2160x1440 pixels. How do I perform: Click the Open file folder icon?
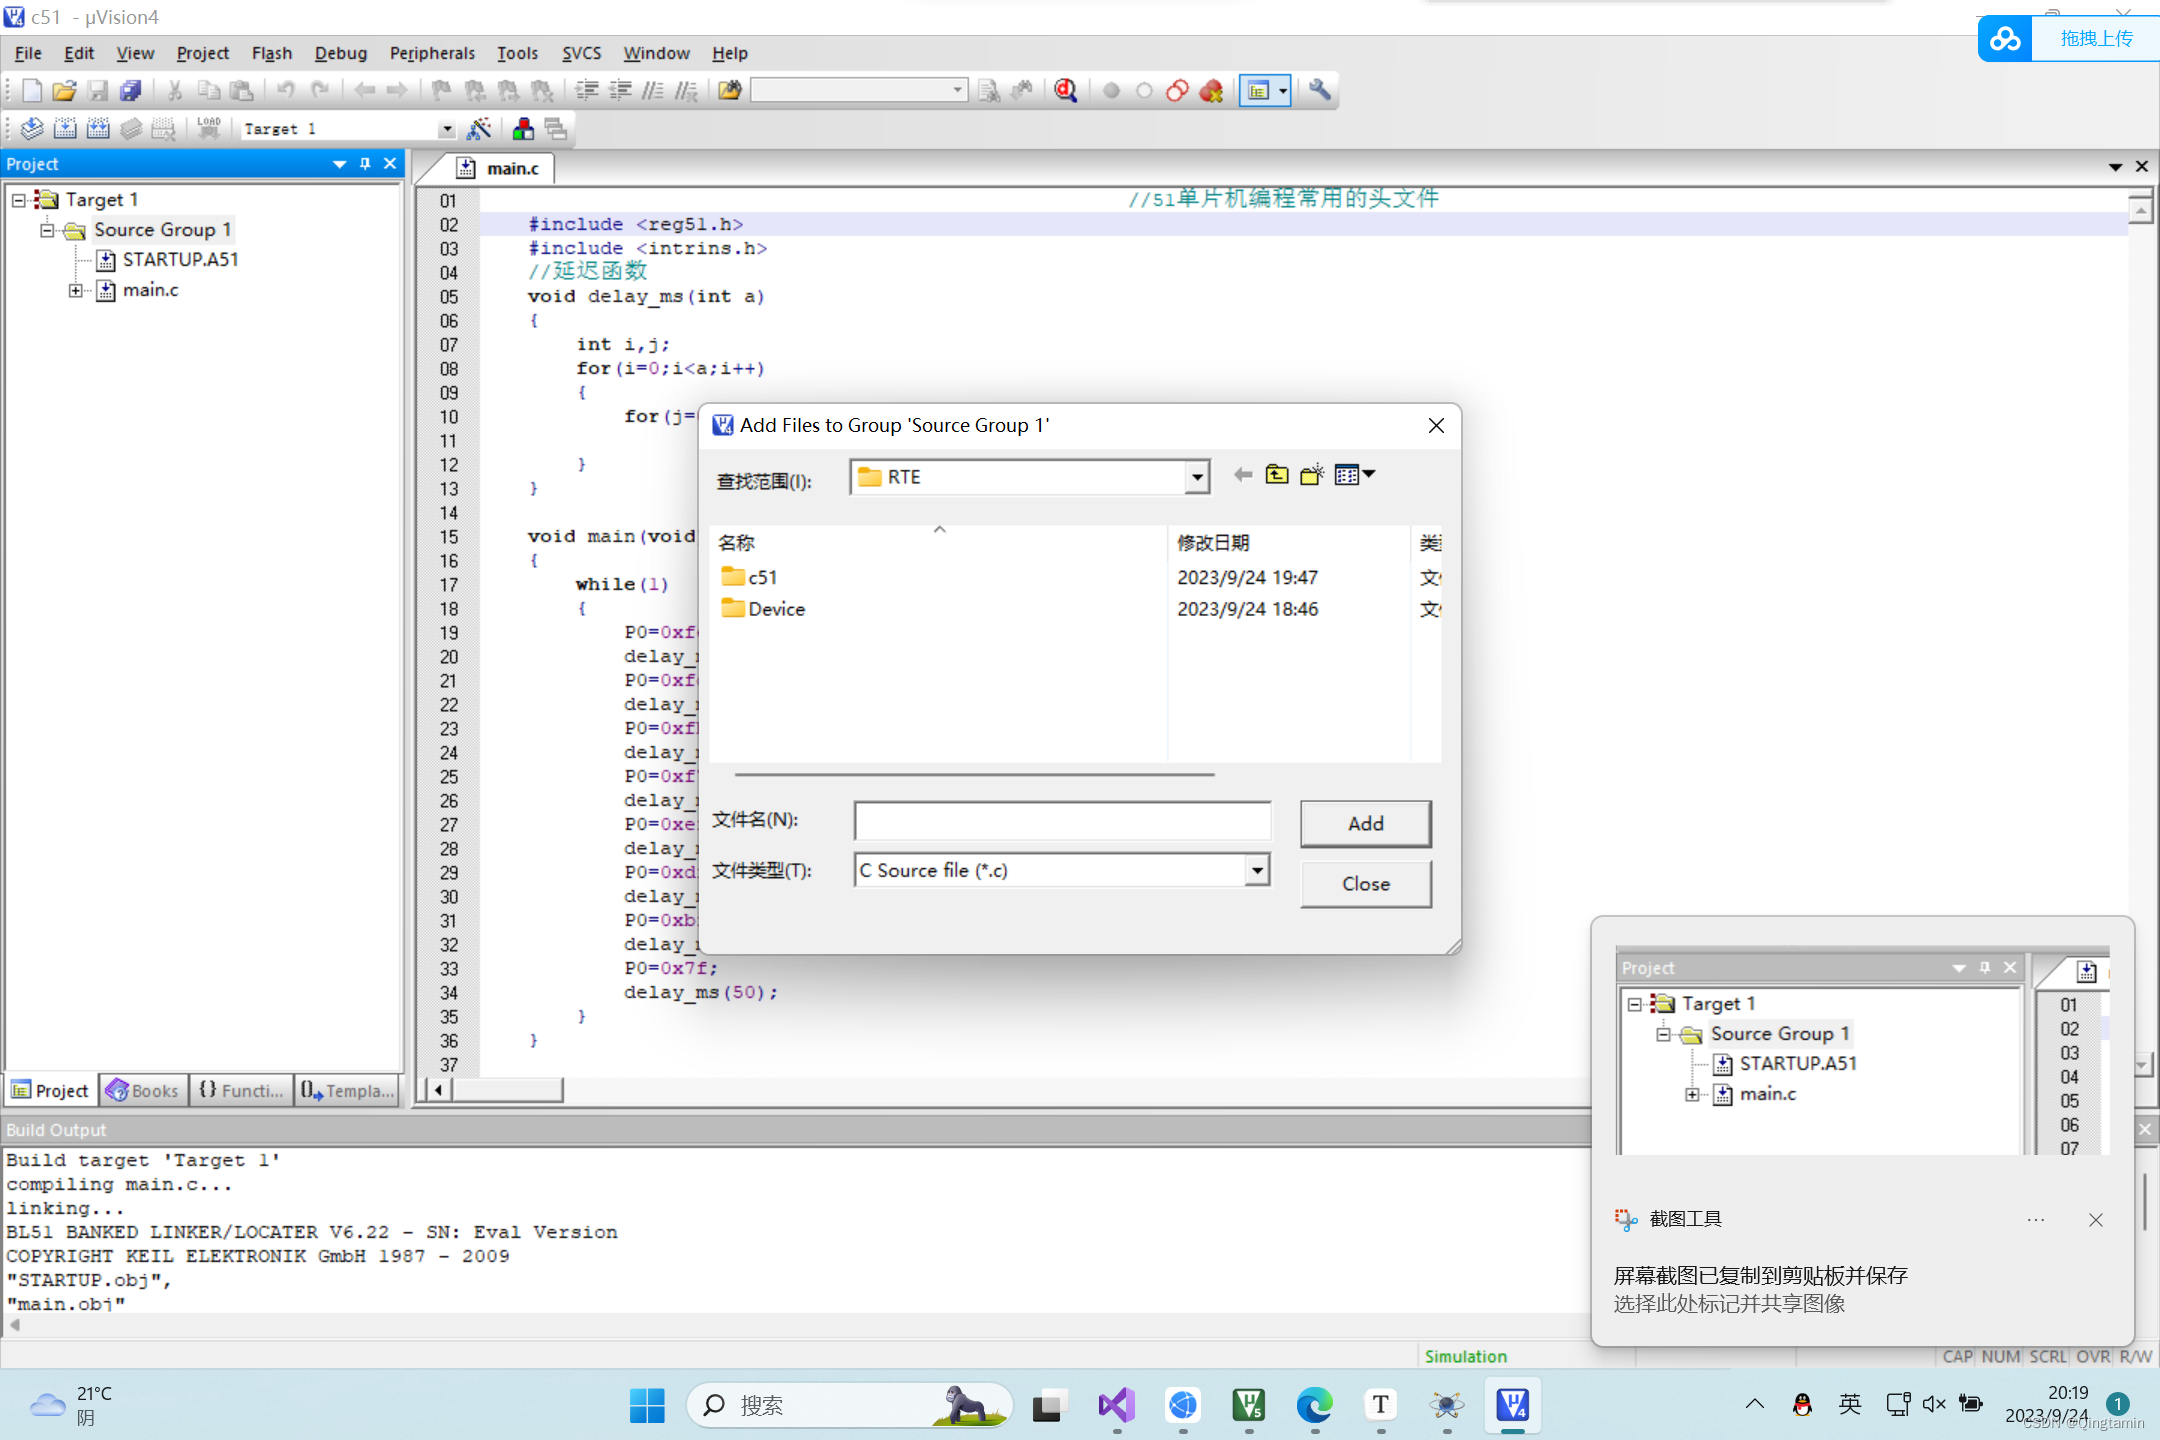(x=64, y=91)
